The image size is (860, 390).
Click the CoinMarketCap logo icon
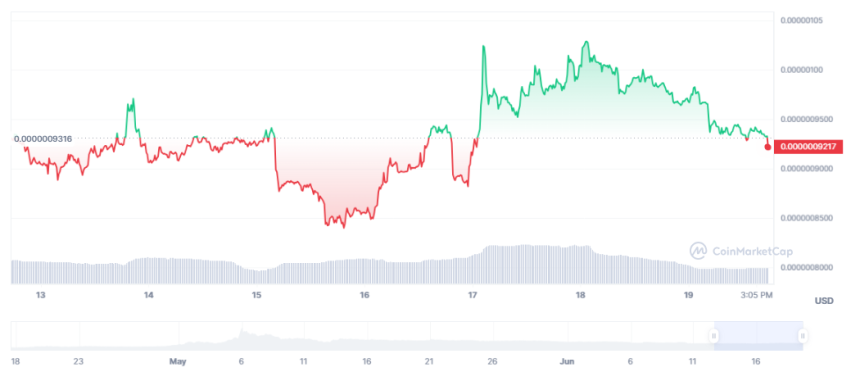click(x=698, y=251)
